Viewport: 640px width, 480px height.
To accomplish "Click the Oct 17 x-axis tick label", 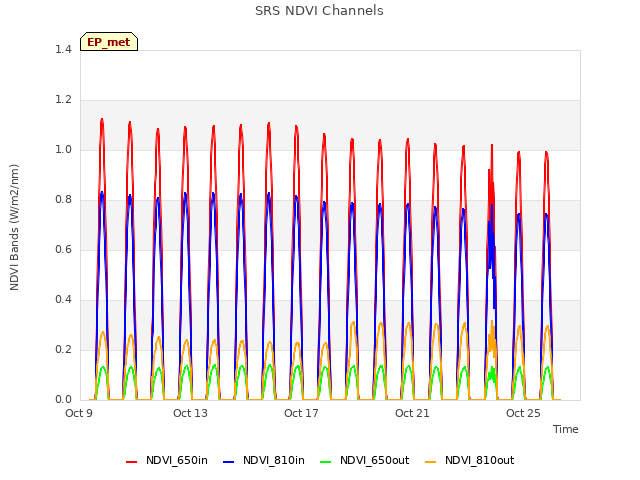I will (x=301, y=413).
